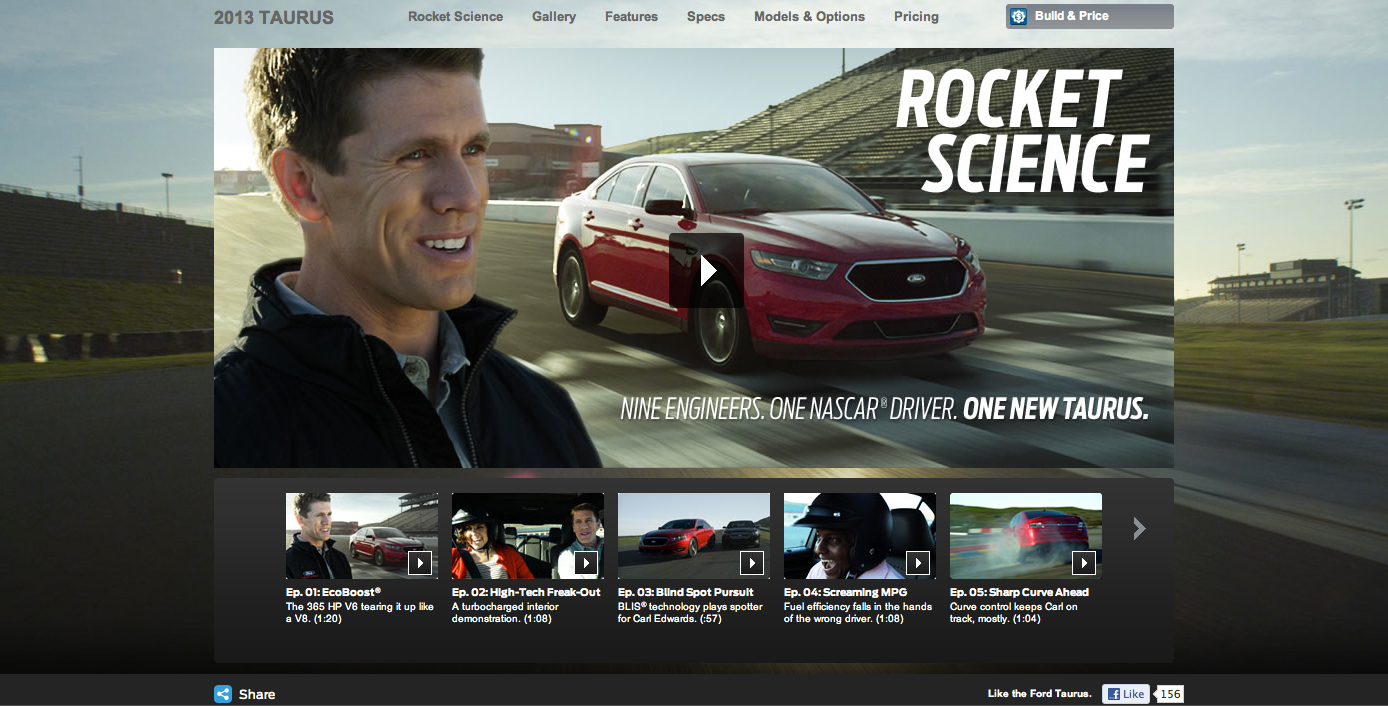Click the 156 like count bubble
The height and width of the screenshot is (706, 1388).
tap(1168, 694)
